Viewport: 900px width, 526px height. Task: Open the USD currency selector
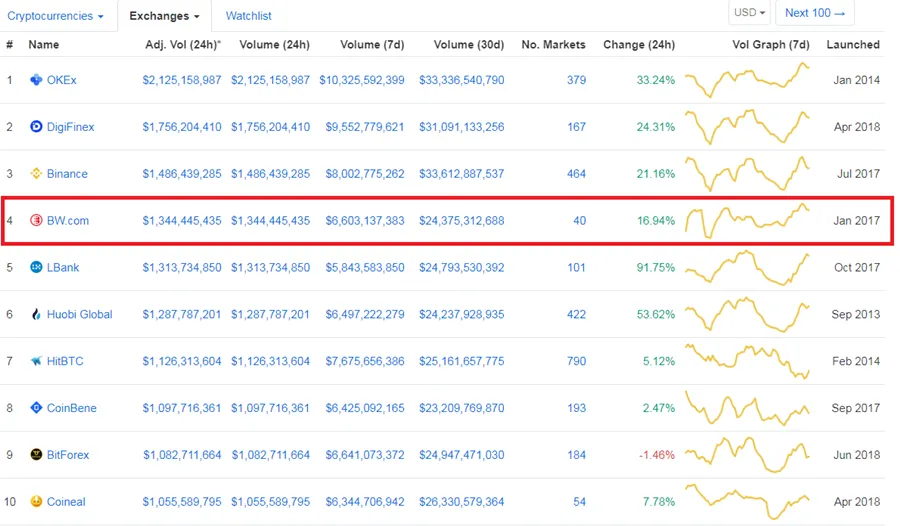click(x=749, y=13)
